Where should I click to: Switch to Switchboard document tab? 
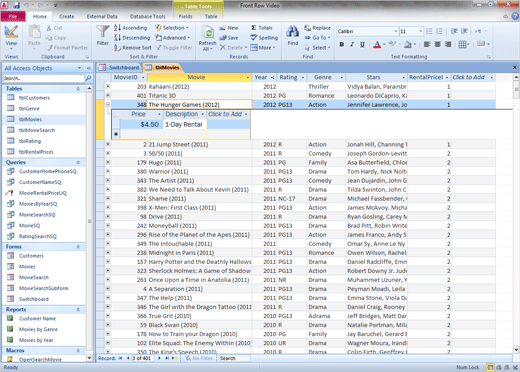tap(120, 68)
